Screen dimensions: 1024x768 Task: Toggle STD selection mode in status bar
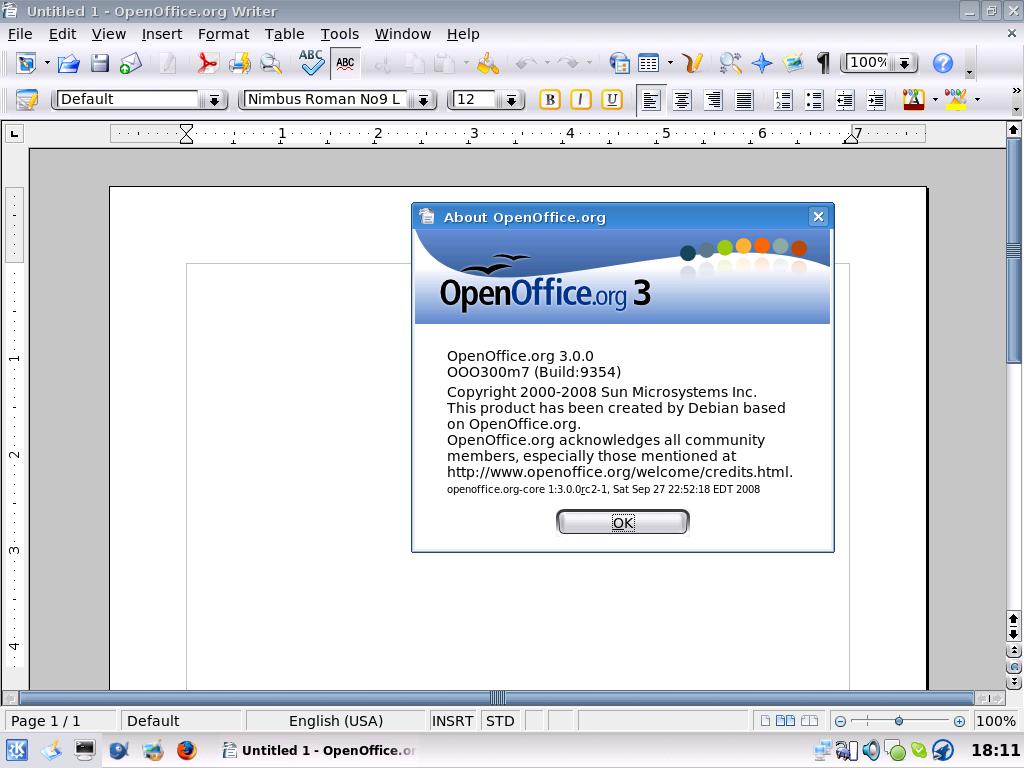pos(500,721)
